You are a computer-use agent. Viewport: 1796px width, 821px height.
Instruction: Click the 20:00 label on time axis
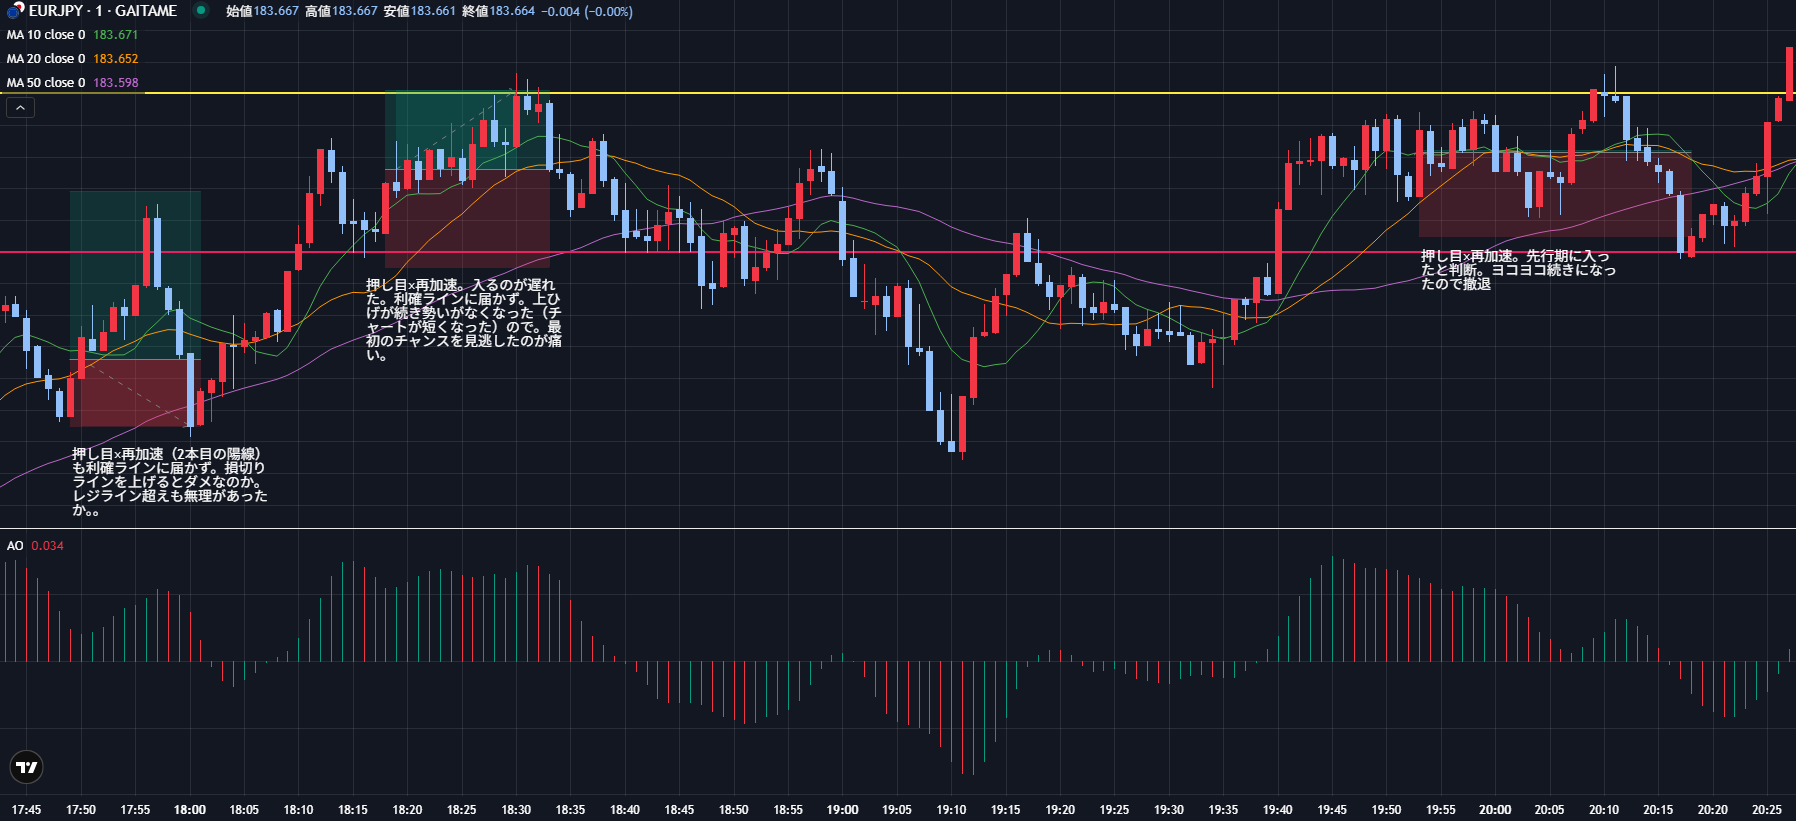(x=1495, y=810)
